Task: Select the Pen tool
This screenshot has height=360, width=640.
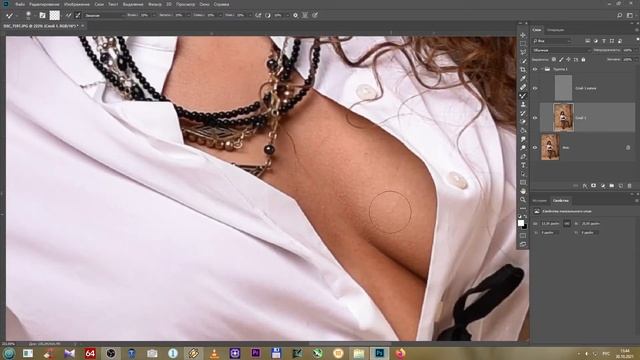Action: click(523, 156)
